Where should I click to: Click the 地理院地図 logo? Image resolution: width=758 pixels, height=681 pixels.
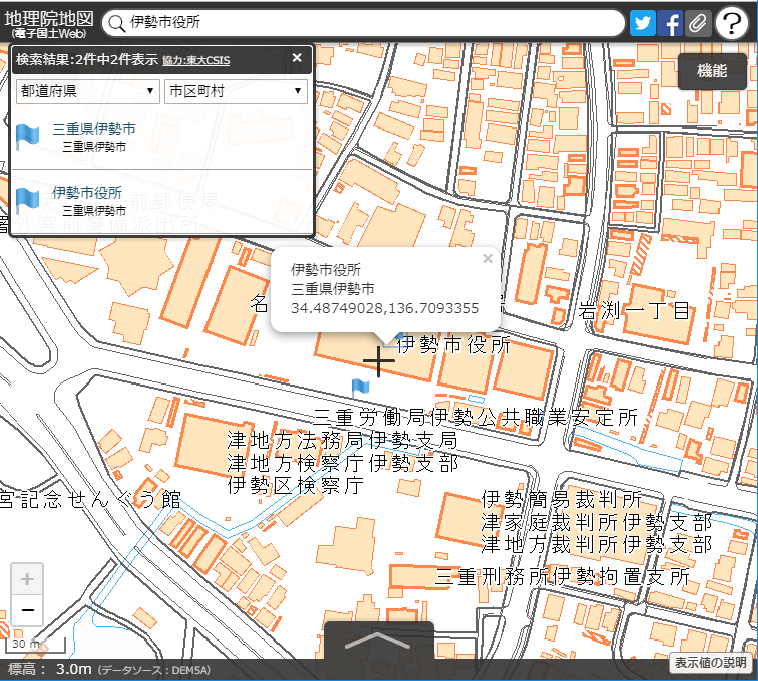49,23
